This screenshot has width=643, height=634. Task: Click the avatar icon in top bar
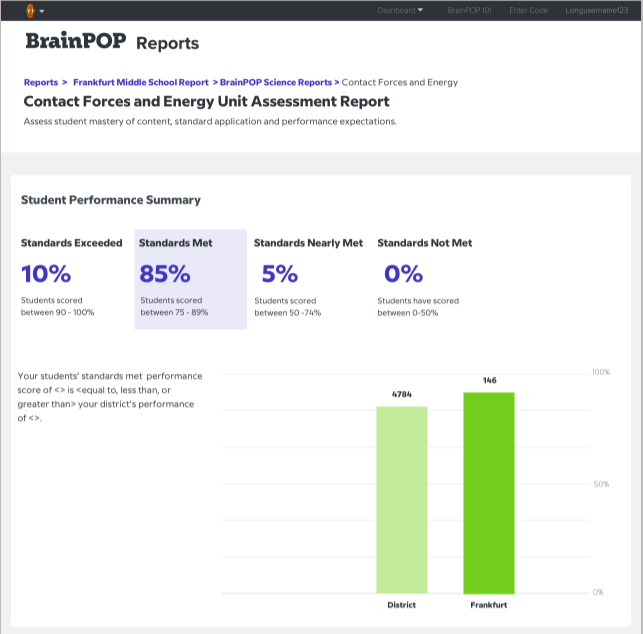[x=30, y=10]
